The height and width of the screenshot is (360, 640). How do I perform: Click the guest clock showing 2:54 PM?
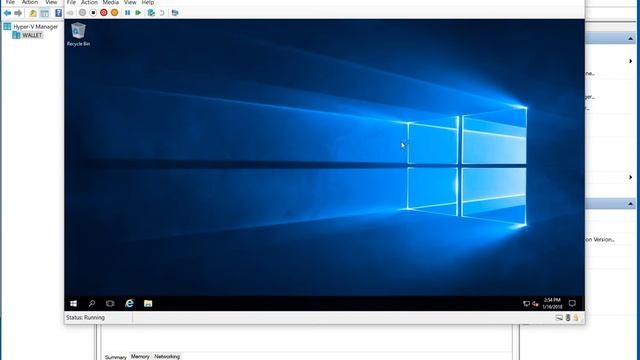click(x=552, y=303)
